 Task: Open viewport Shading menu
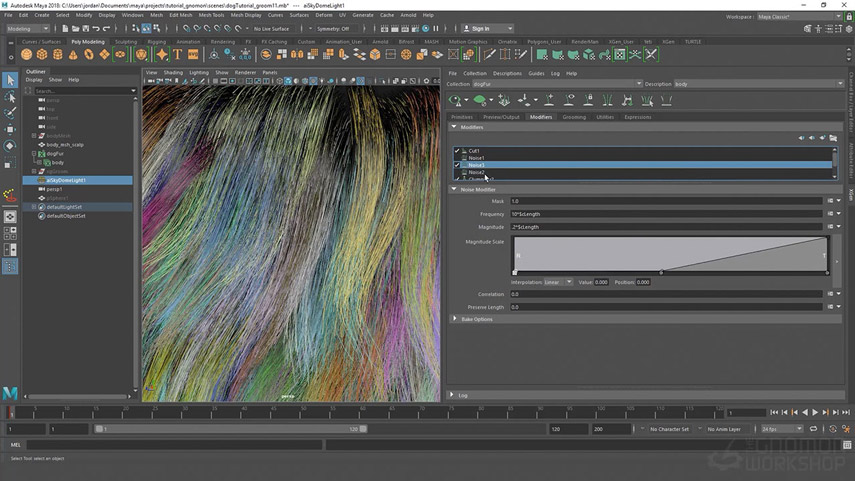tap(173, 73)
